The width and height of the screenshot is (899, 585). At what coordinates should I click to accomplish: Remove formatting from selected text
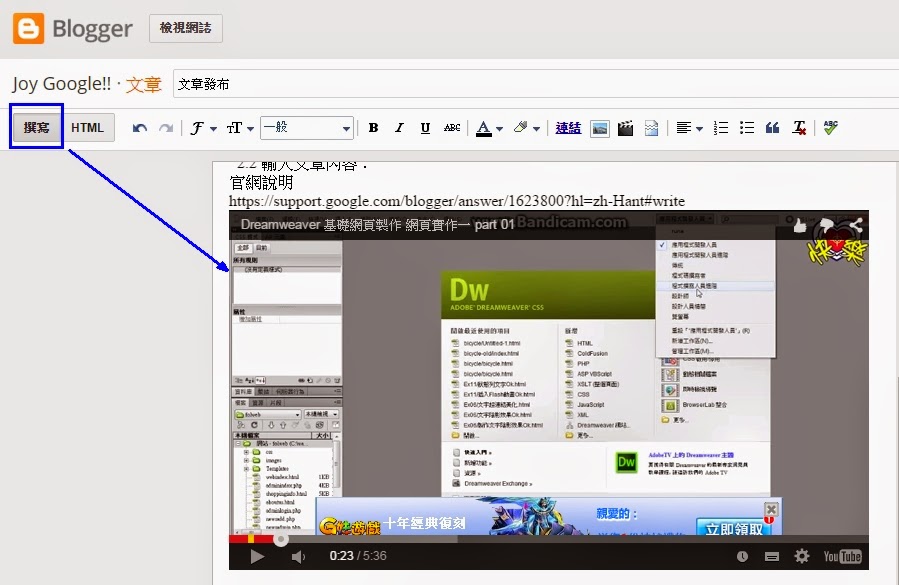coord(799,128)
